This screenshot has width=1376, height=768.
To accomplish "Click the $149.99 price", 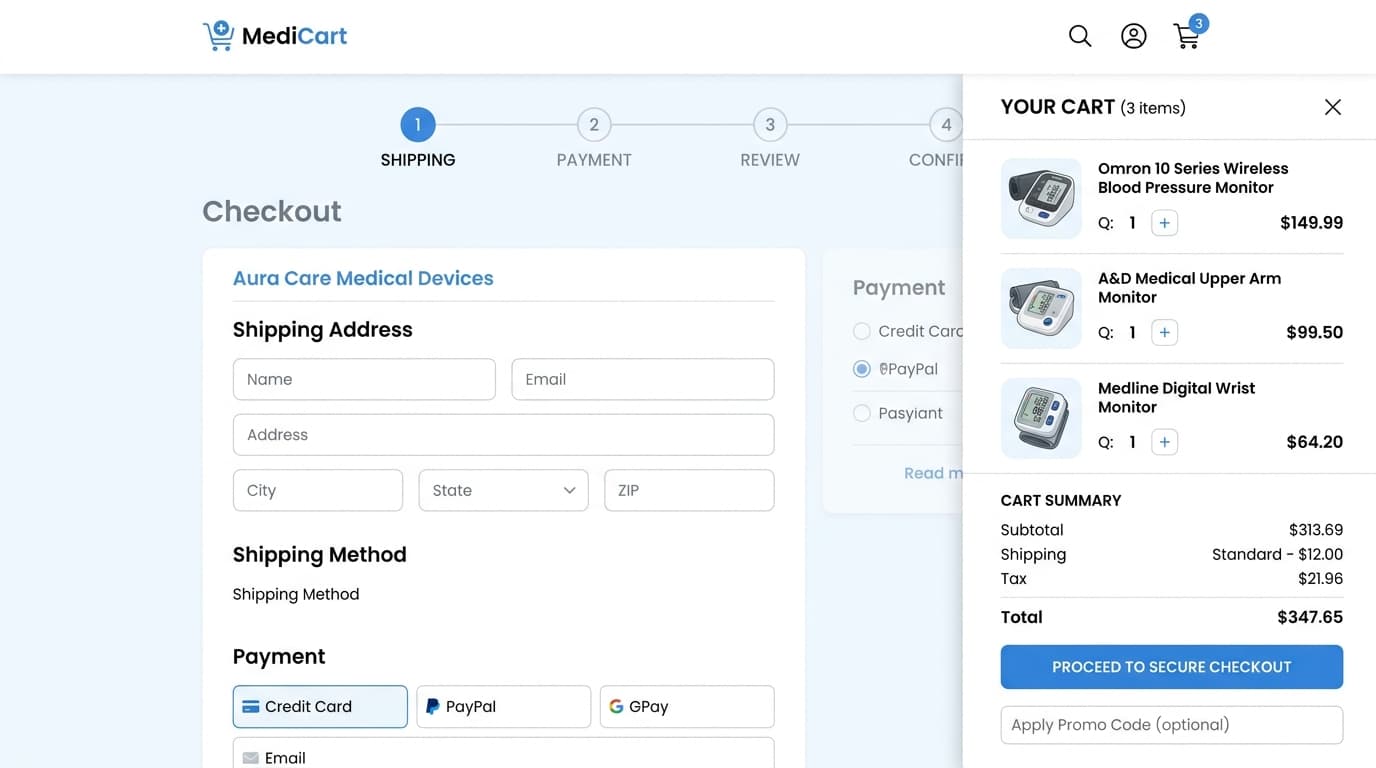I will click(1311, 223).
